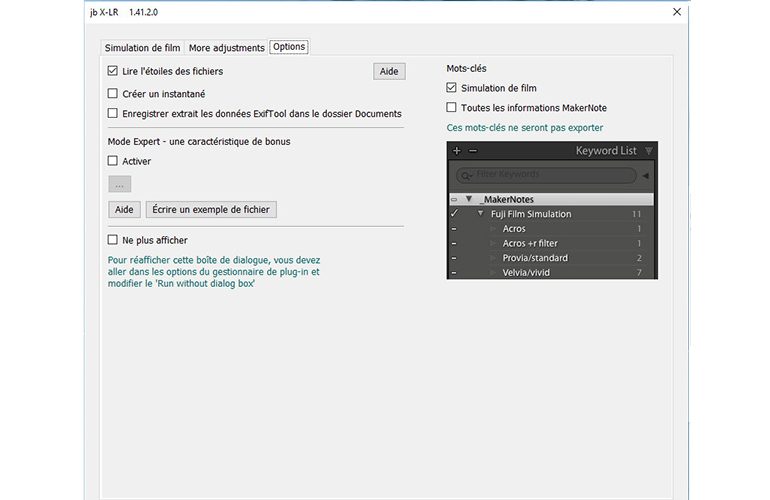Switch to the 'Simulation de film' tab
Screen dimensions: 770x500
(142, 48)
